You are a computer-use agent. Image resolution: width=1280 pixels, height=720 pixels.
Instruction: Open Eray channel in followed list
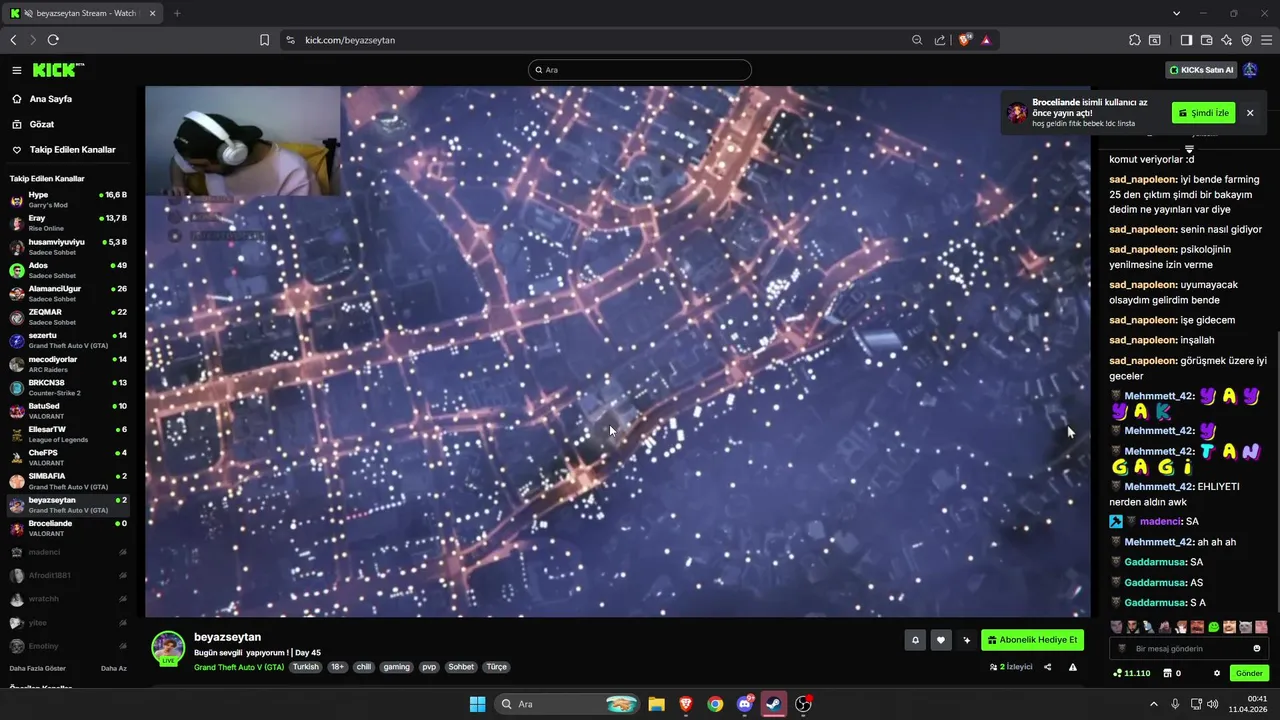pos(68,222)
